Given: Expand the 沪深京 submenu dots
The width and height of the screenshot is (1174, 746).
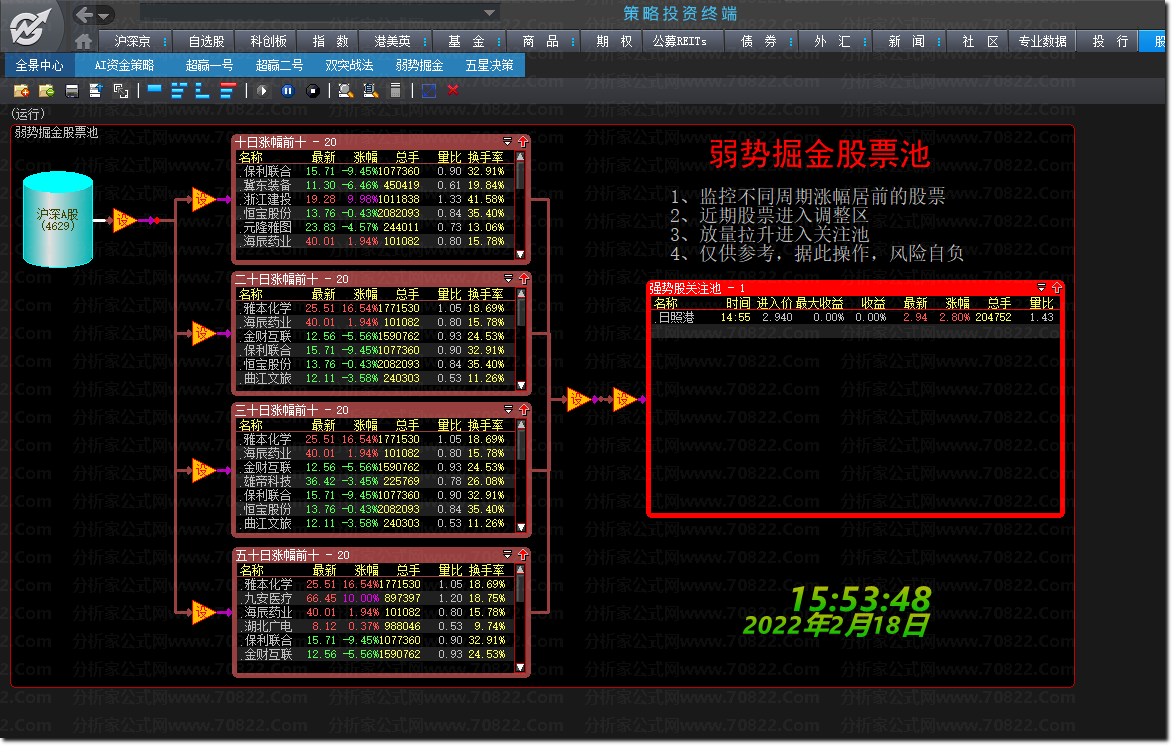Looking at the screenshot, I should (165, 42).
